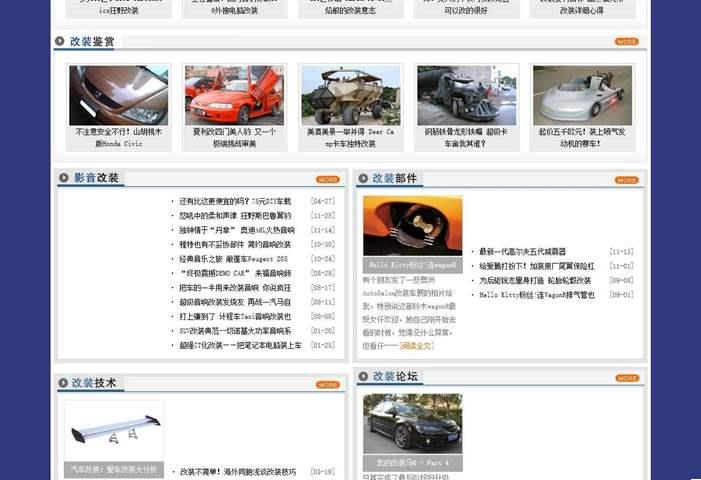Open the black sedan forum thumbnail

(412, 424)
